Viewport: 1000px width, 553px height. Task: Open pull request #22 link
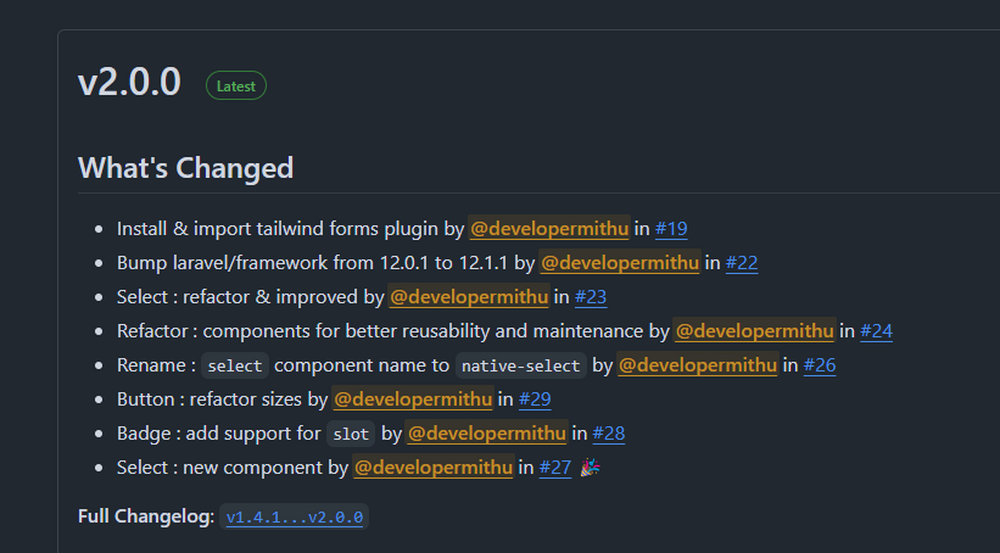[741, 263]
